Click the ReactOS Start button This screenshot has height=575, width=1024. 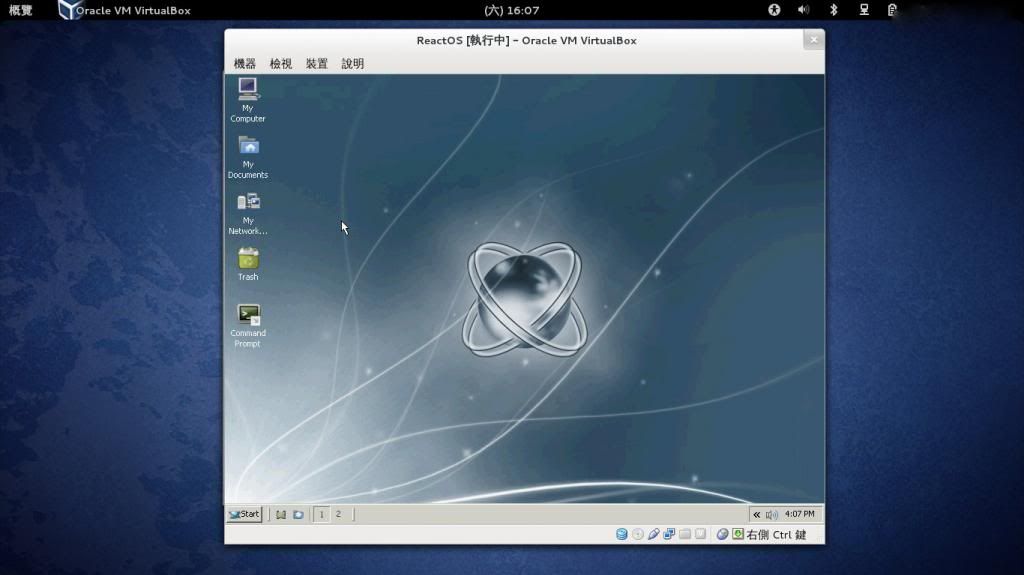244,514
